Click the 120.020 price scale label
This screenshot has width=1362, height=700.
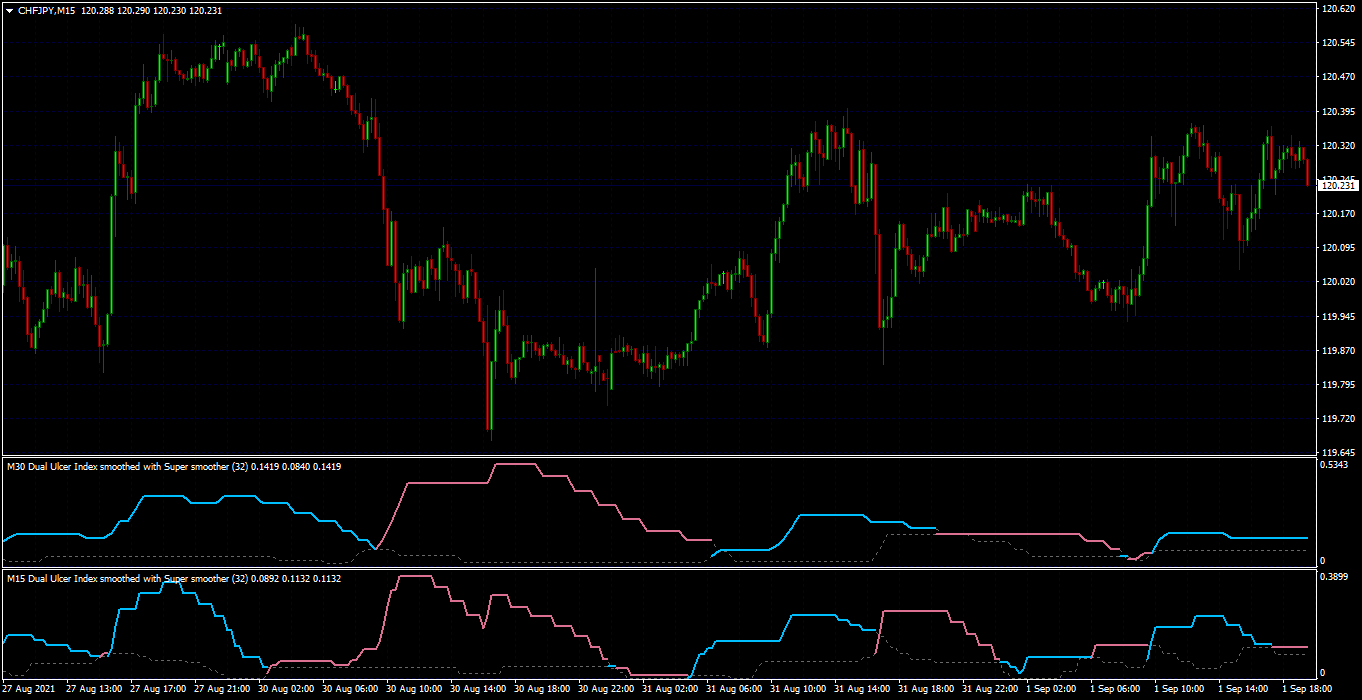(x=1337, y=282)
